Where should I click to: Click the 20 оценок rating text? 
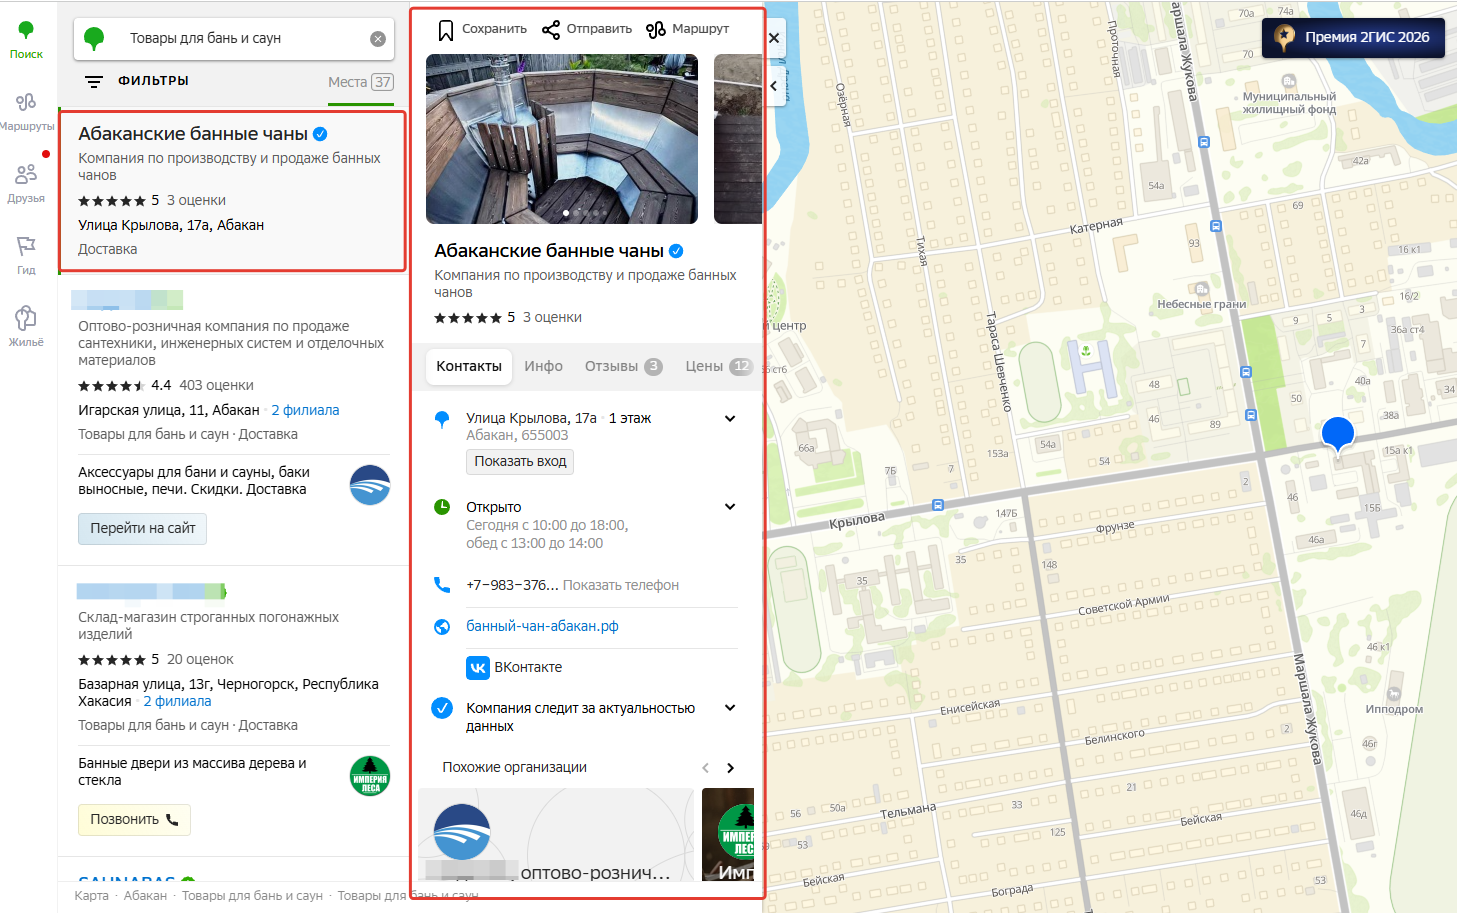tap(200, 659)
